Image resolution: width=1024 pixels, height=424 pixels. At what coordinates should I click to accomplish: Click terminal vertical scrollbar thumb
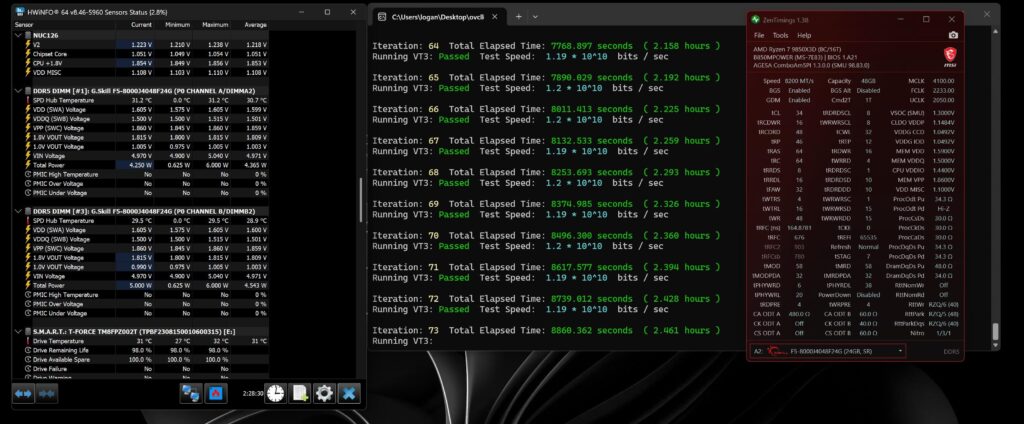tap(995, 332)
